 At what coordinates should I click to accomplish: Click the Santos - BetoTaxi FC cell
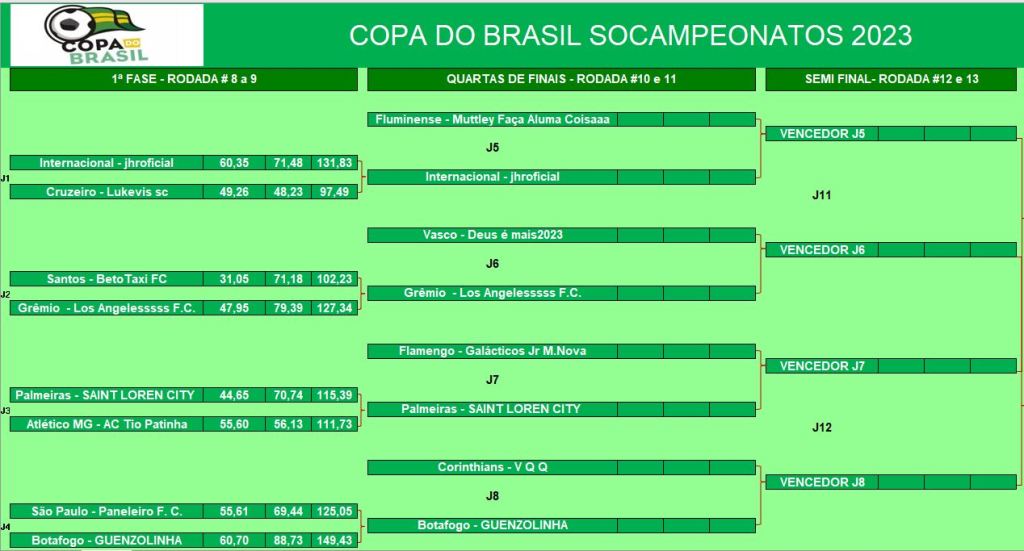coord(105,279)
